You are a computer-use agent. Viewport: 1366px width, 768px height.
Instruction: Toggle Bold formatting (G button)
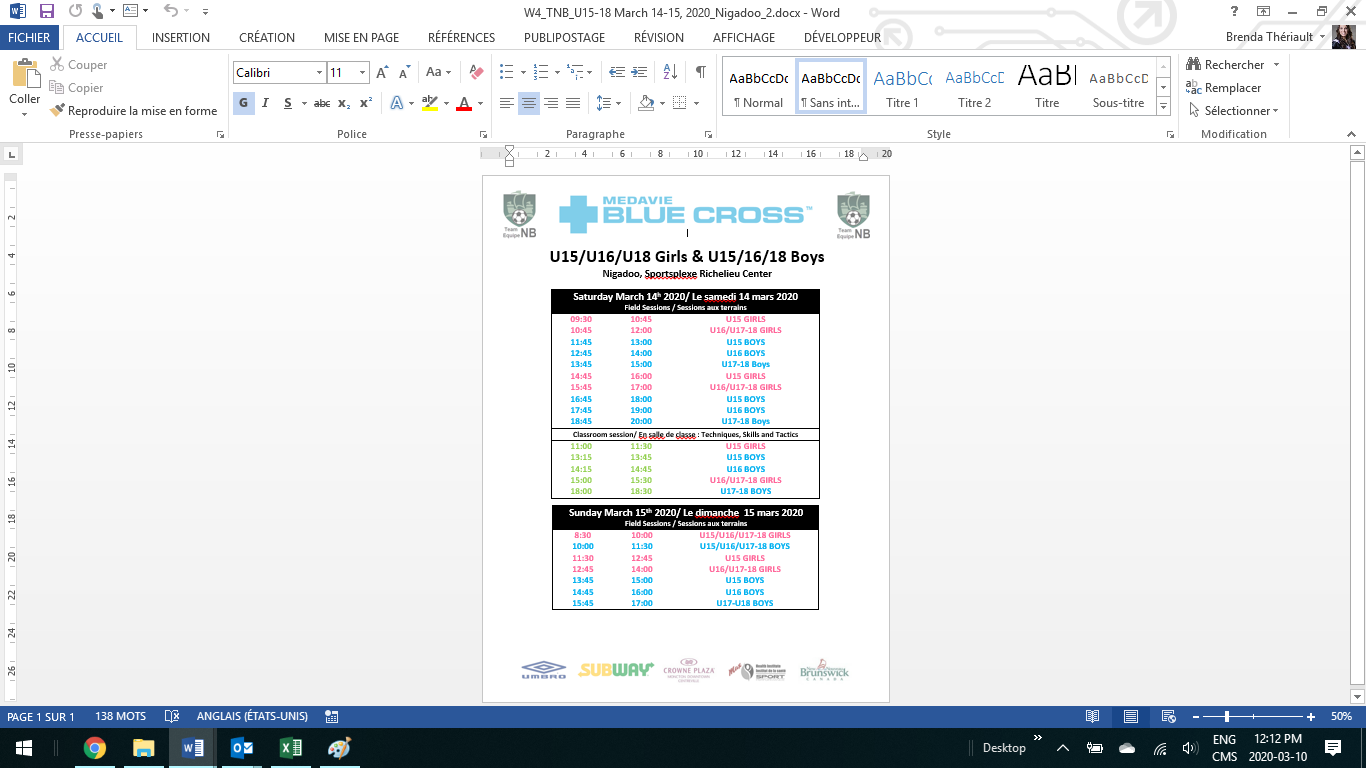click(x=243, y=103)
